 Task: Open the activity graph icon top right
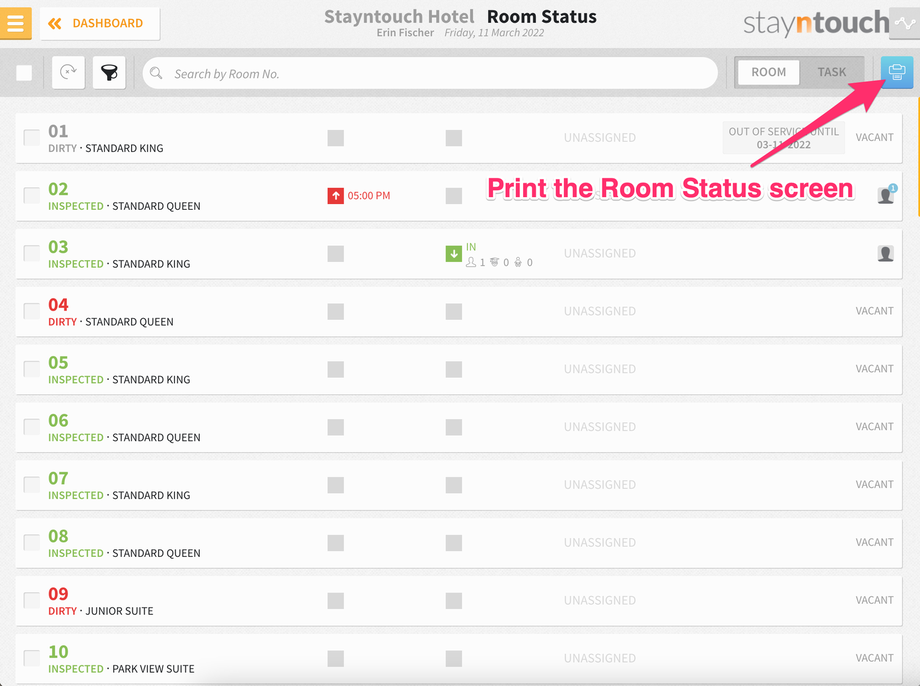tap(905, 23)
